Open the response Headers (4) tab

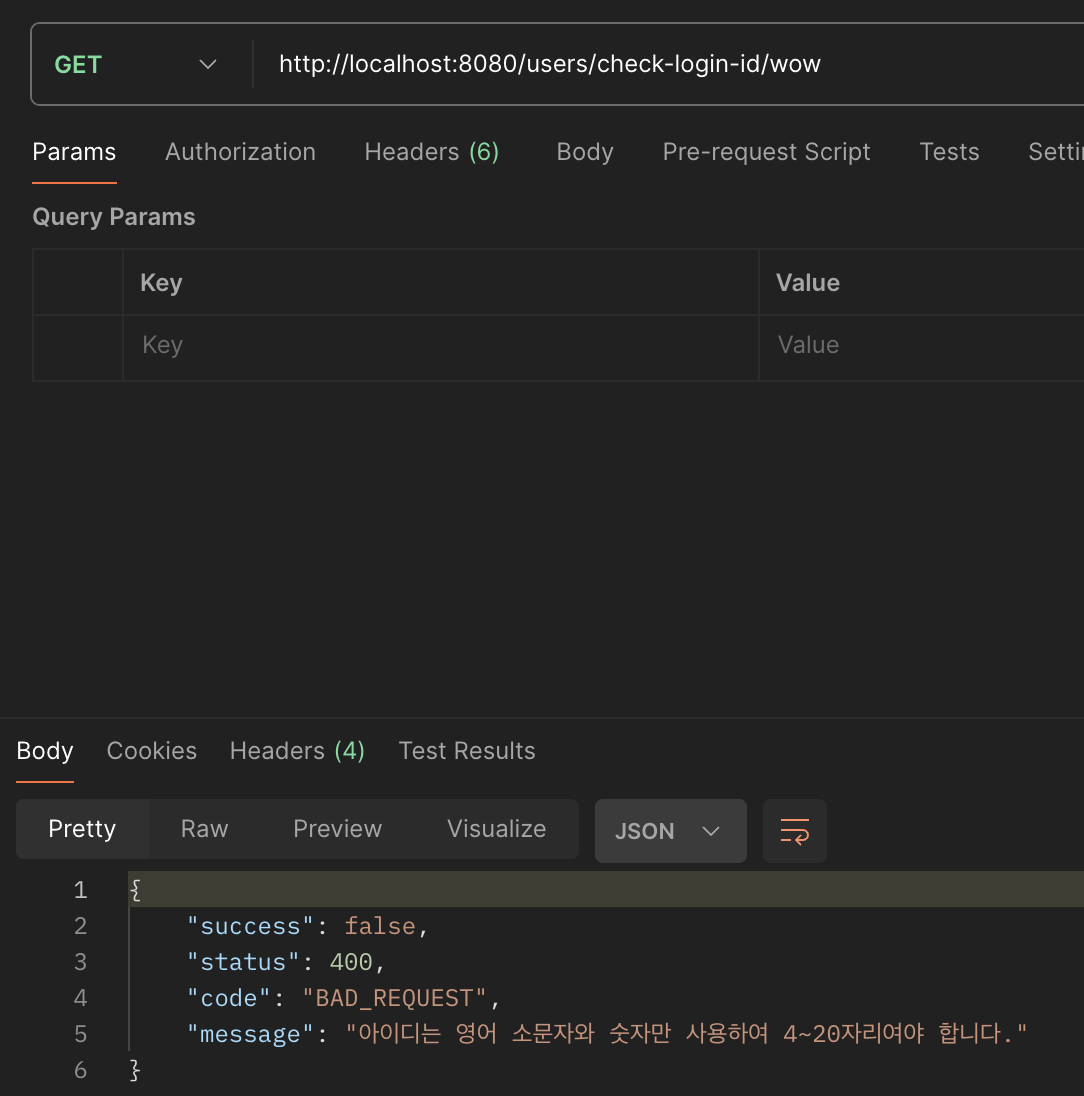click(297, 751)
